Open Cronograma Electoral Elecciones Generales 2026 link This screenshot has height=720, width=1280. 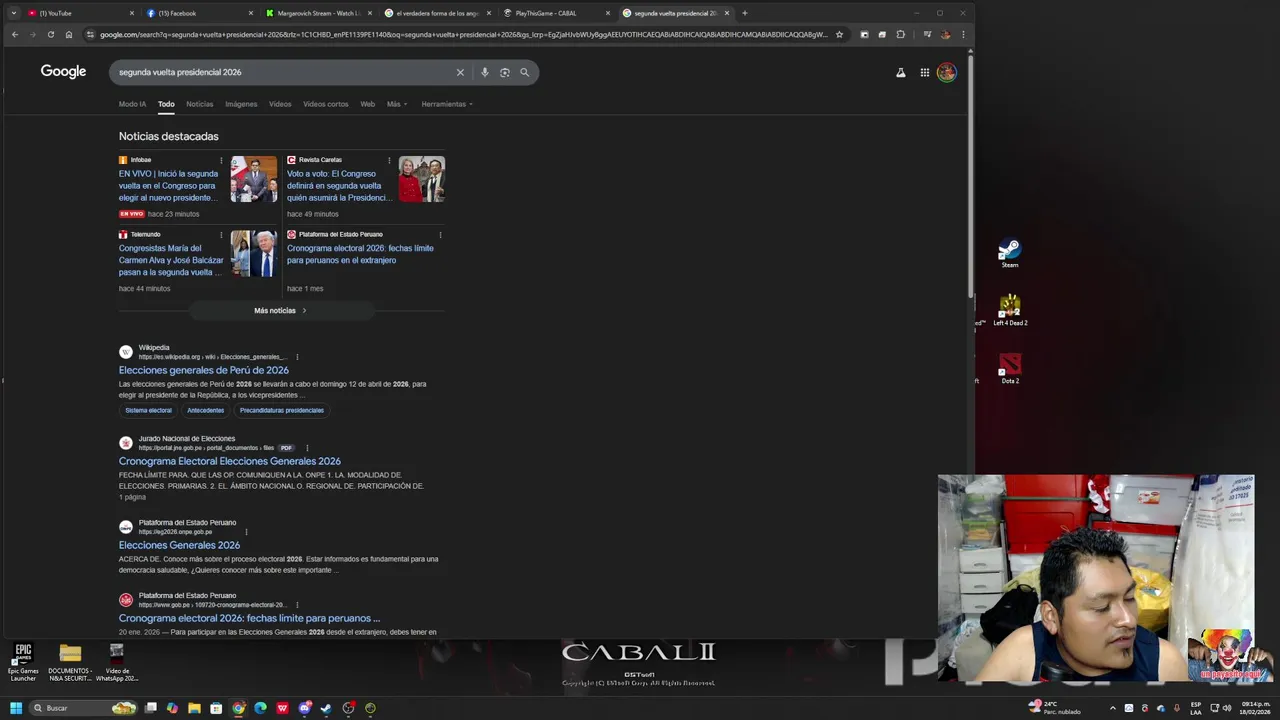coord(230,461)
